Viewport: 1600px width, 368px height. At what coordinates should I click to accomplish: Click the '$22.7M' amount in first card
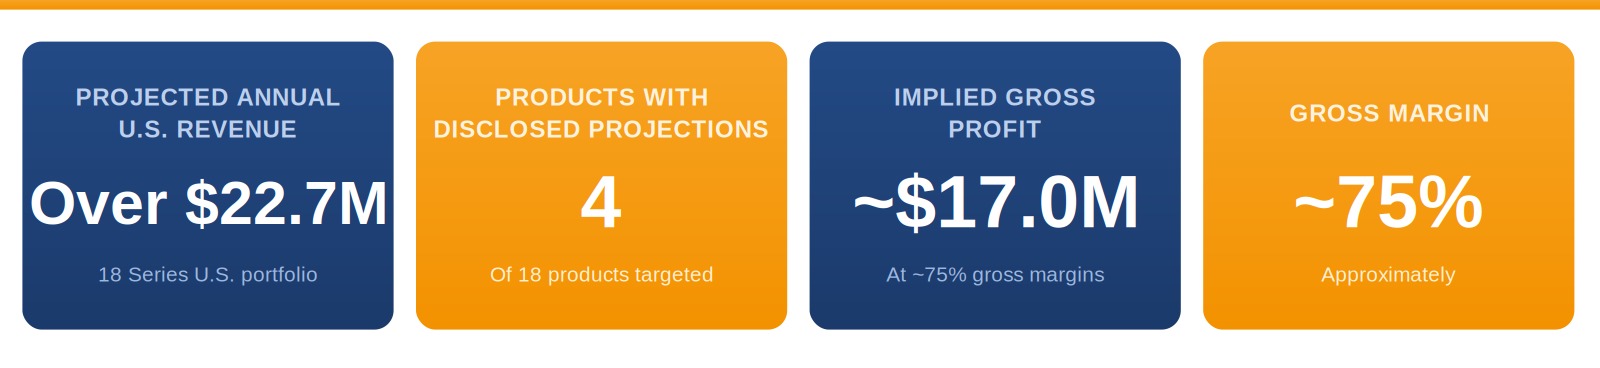click(286, 203)
